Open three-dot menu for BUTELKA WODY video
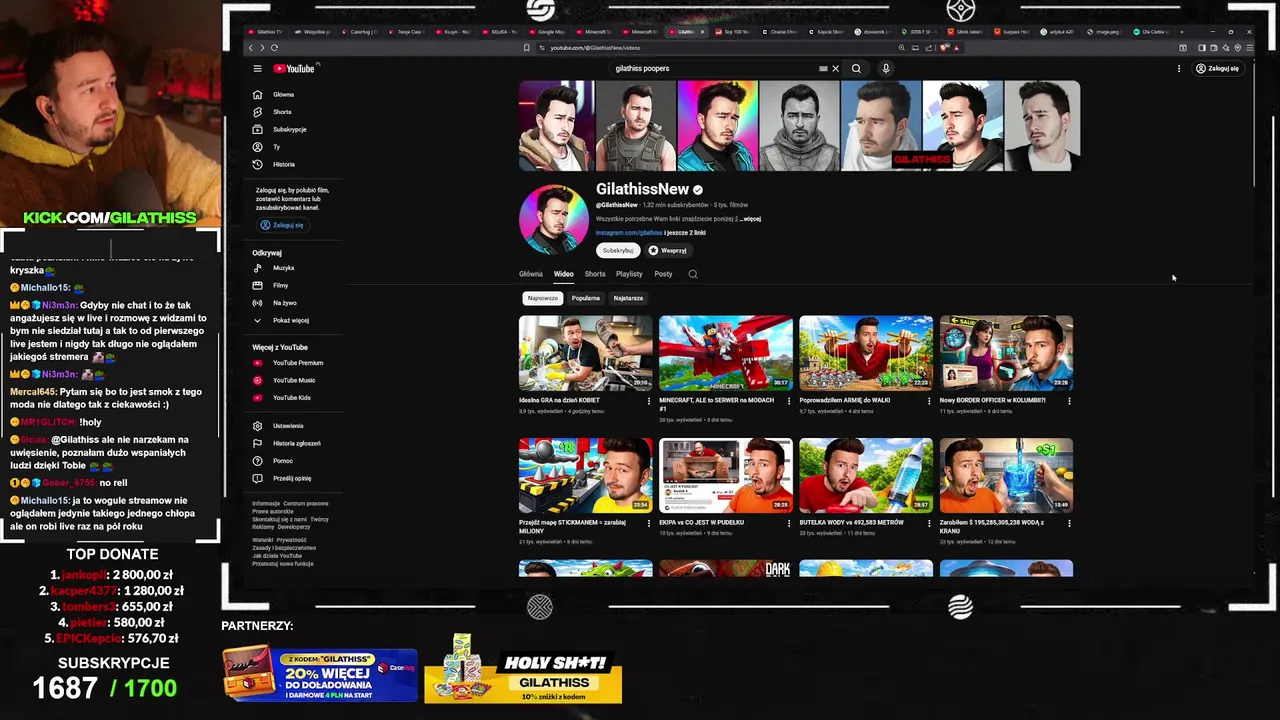The image size is (1280, 720). pos(929,523)
